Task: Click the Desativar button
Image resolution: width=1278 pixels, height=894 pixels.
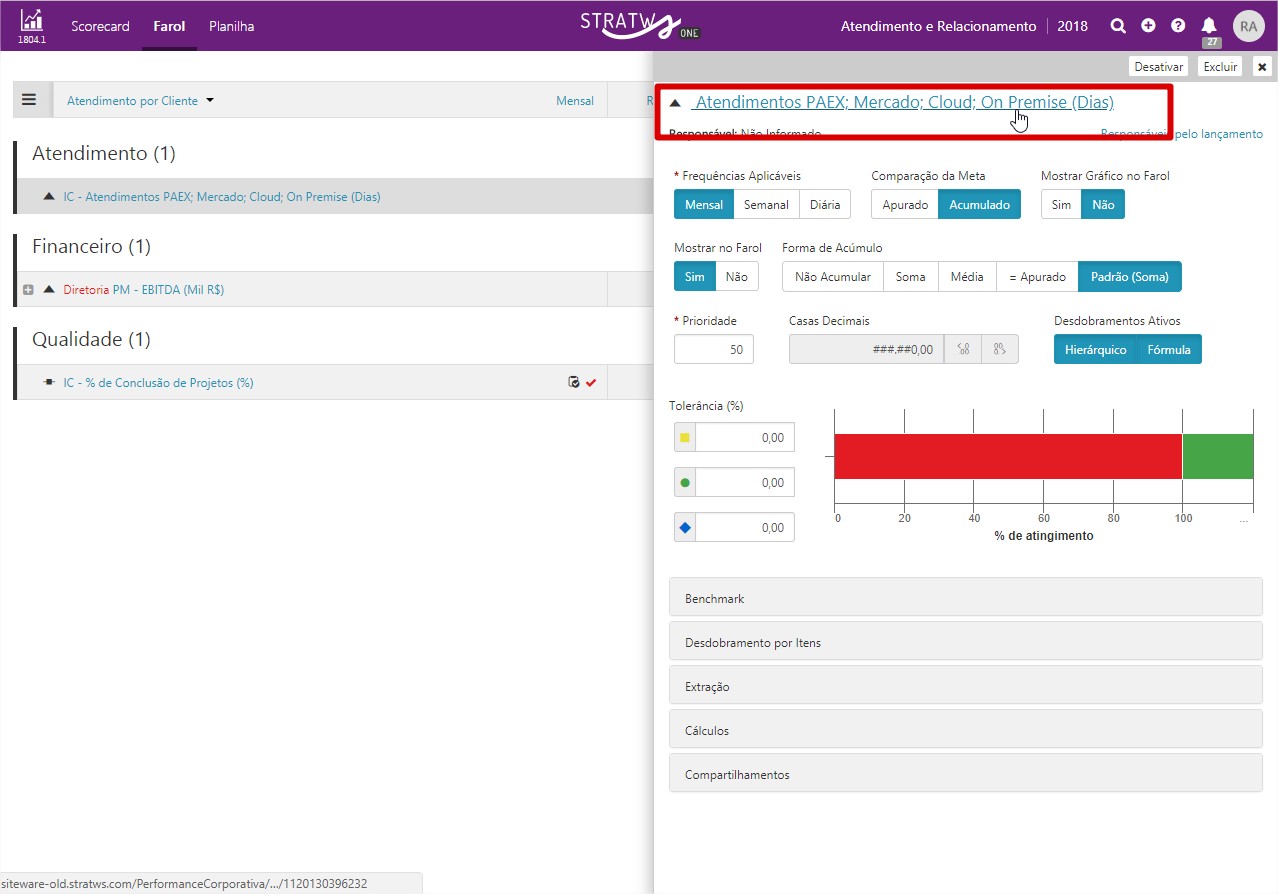Action: click(x=1159, y=67)
